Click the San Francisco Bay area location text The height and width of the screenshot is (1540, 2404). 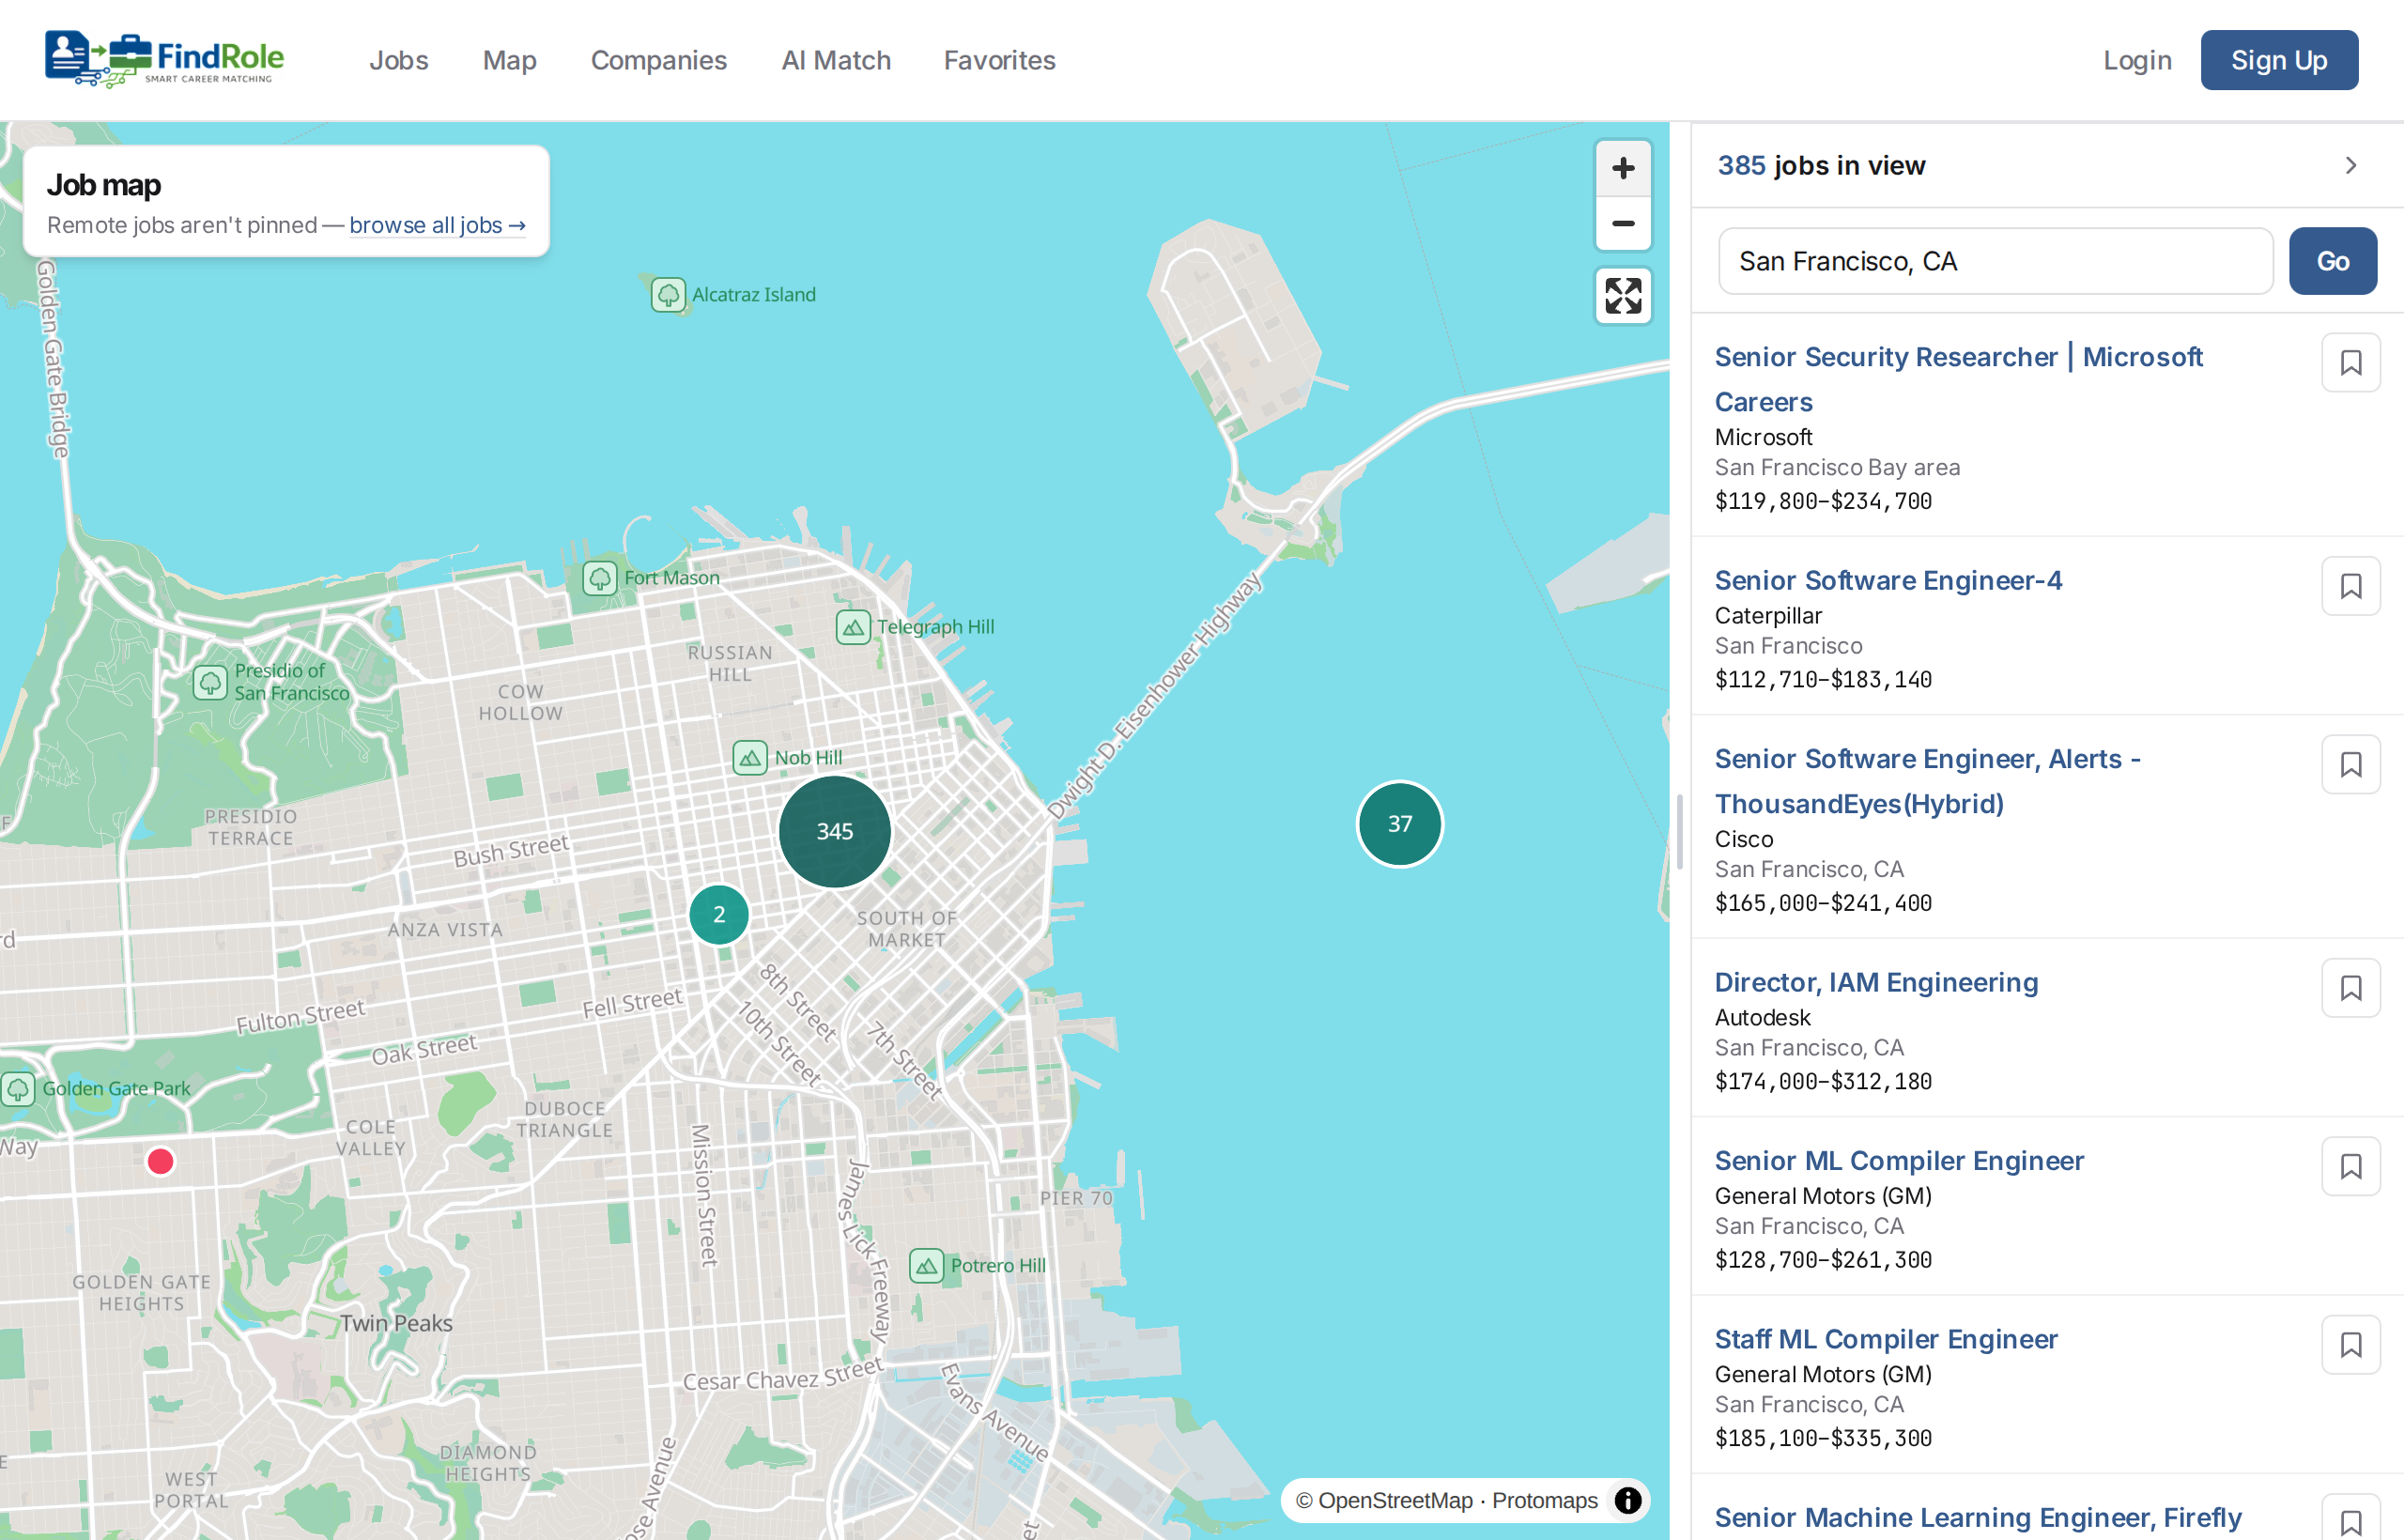(x=1836, y=467)
